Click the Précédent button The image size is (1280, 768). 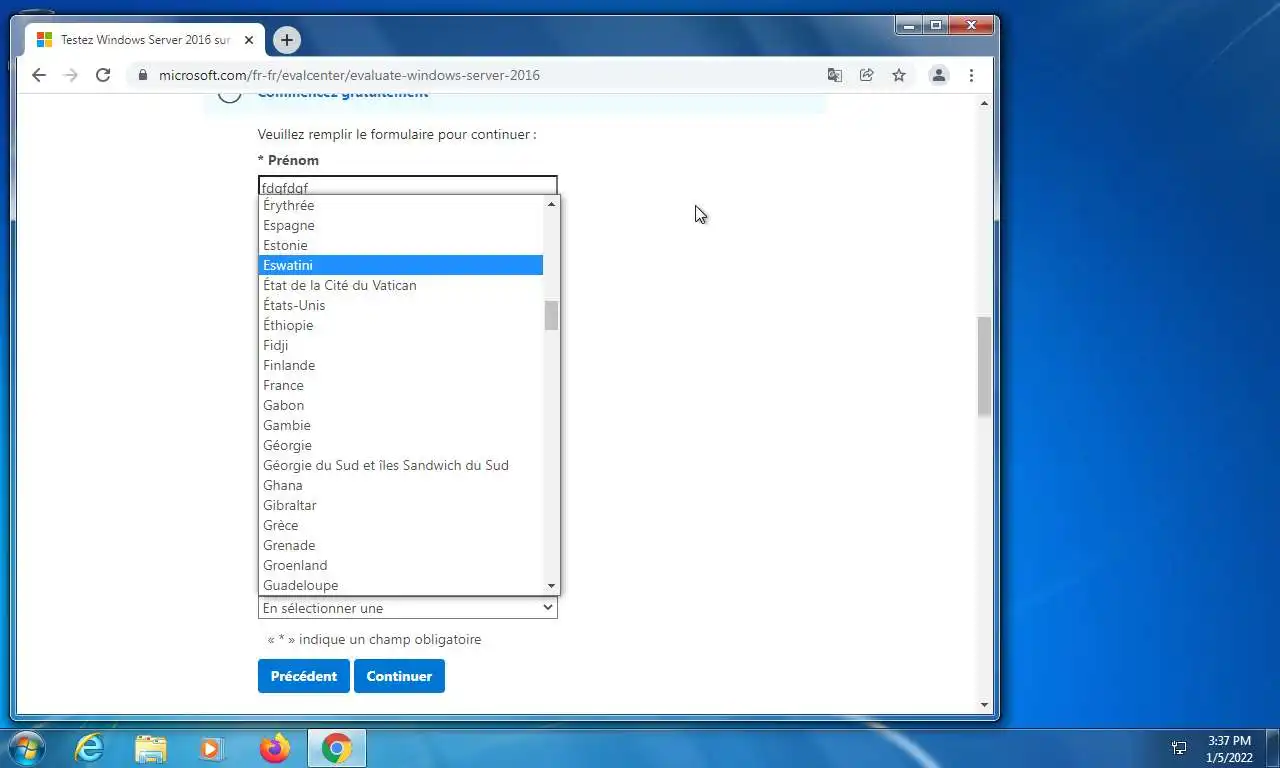304,676
